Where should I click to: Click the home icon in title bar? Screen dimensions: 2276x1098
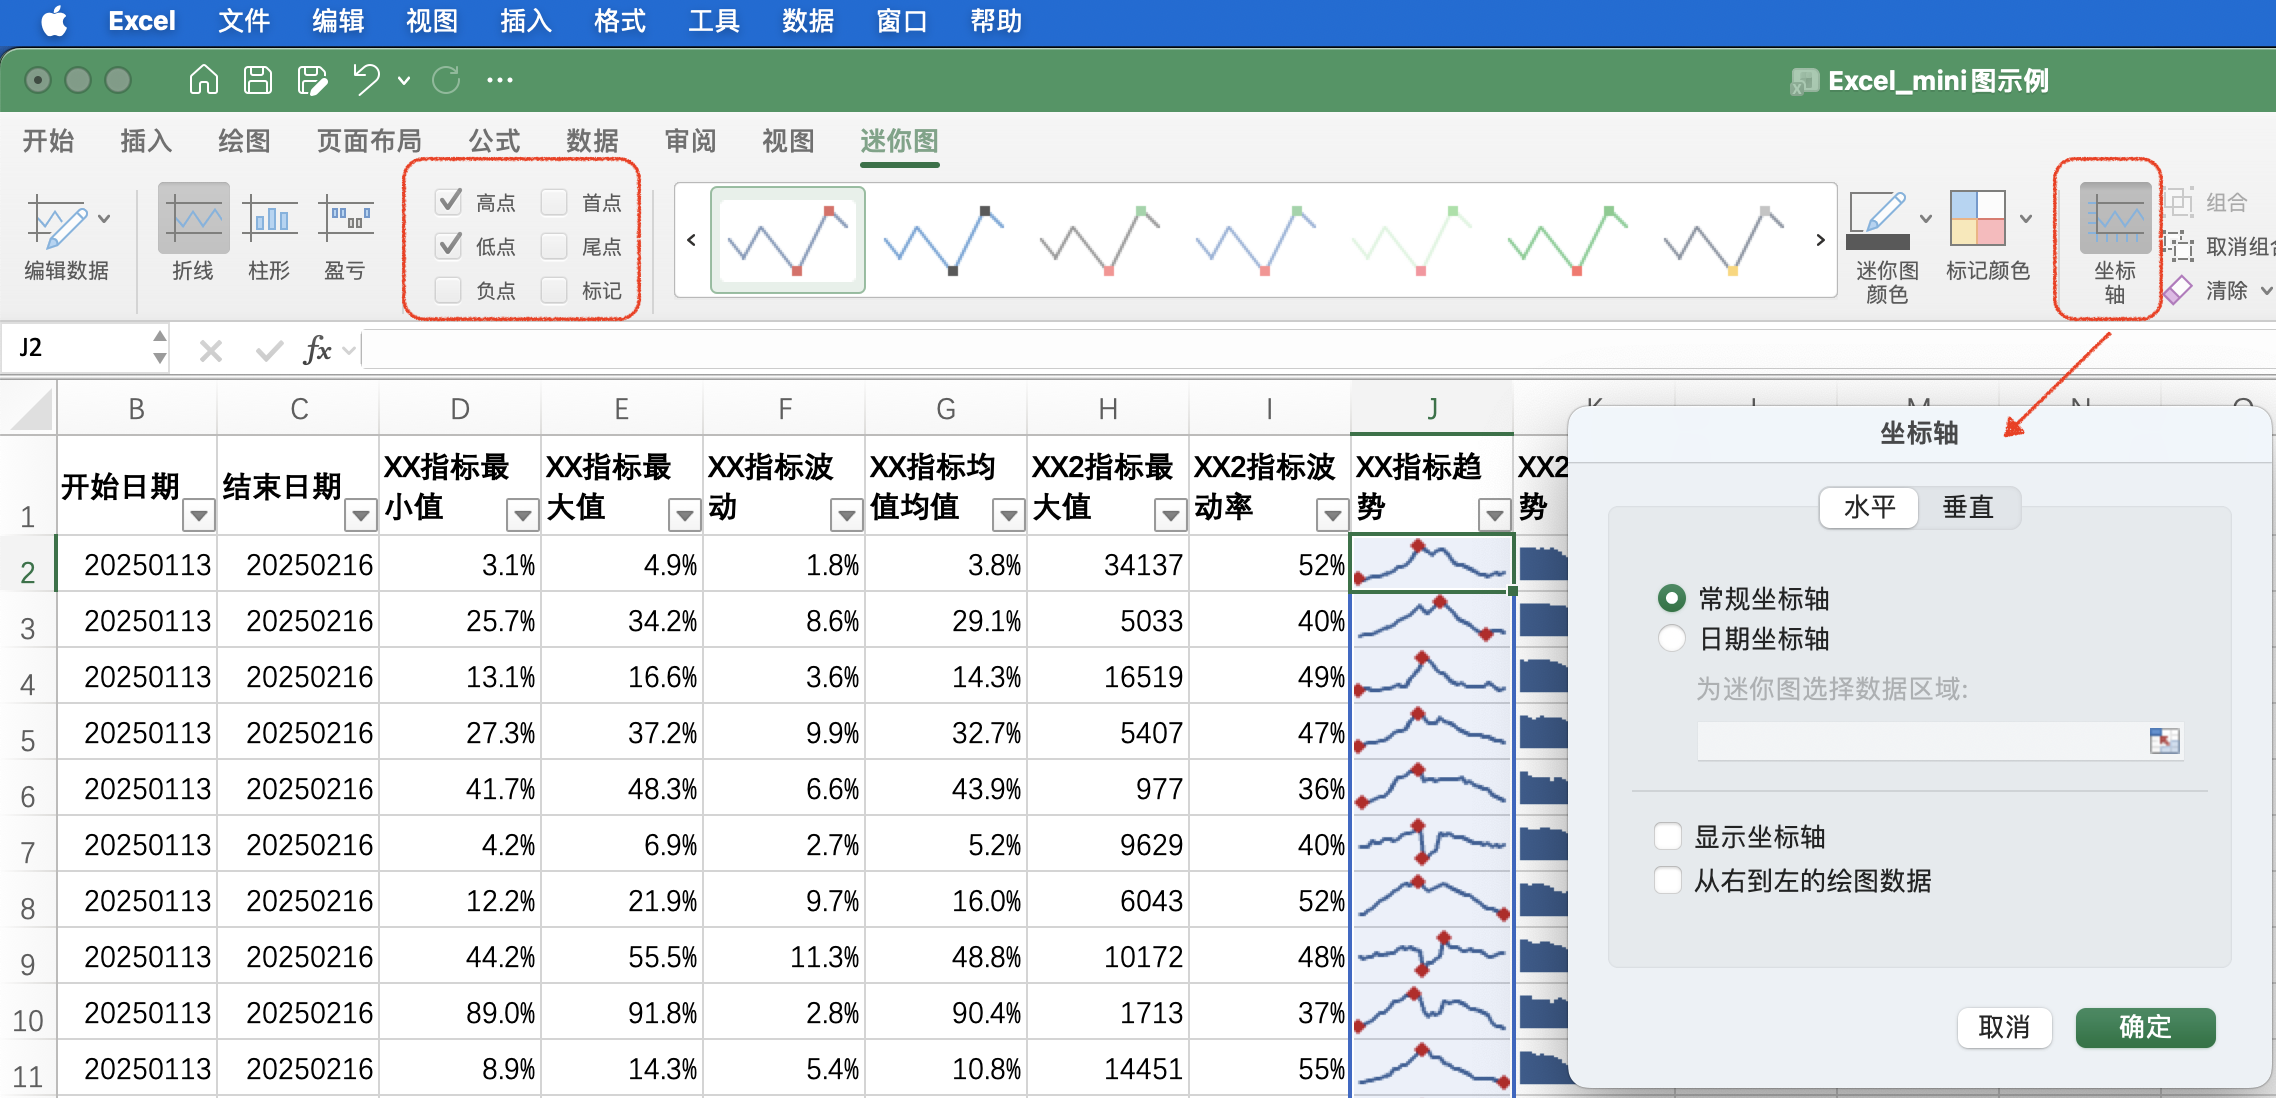(204, 80)
